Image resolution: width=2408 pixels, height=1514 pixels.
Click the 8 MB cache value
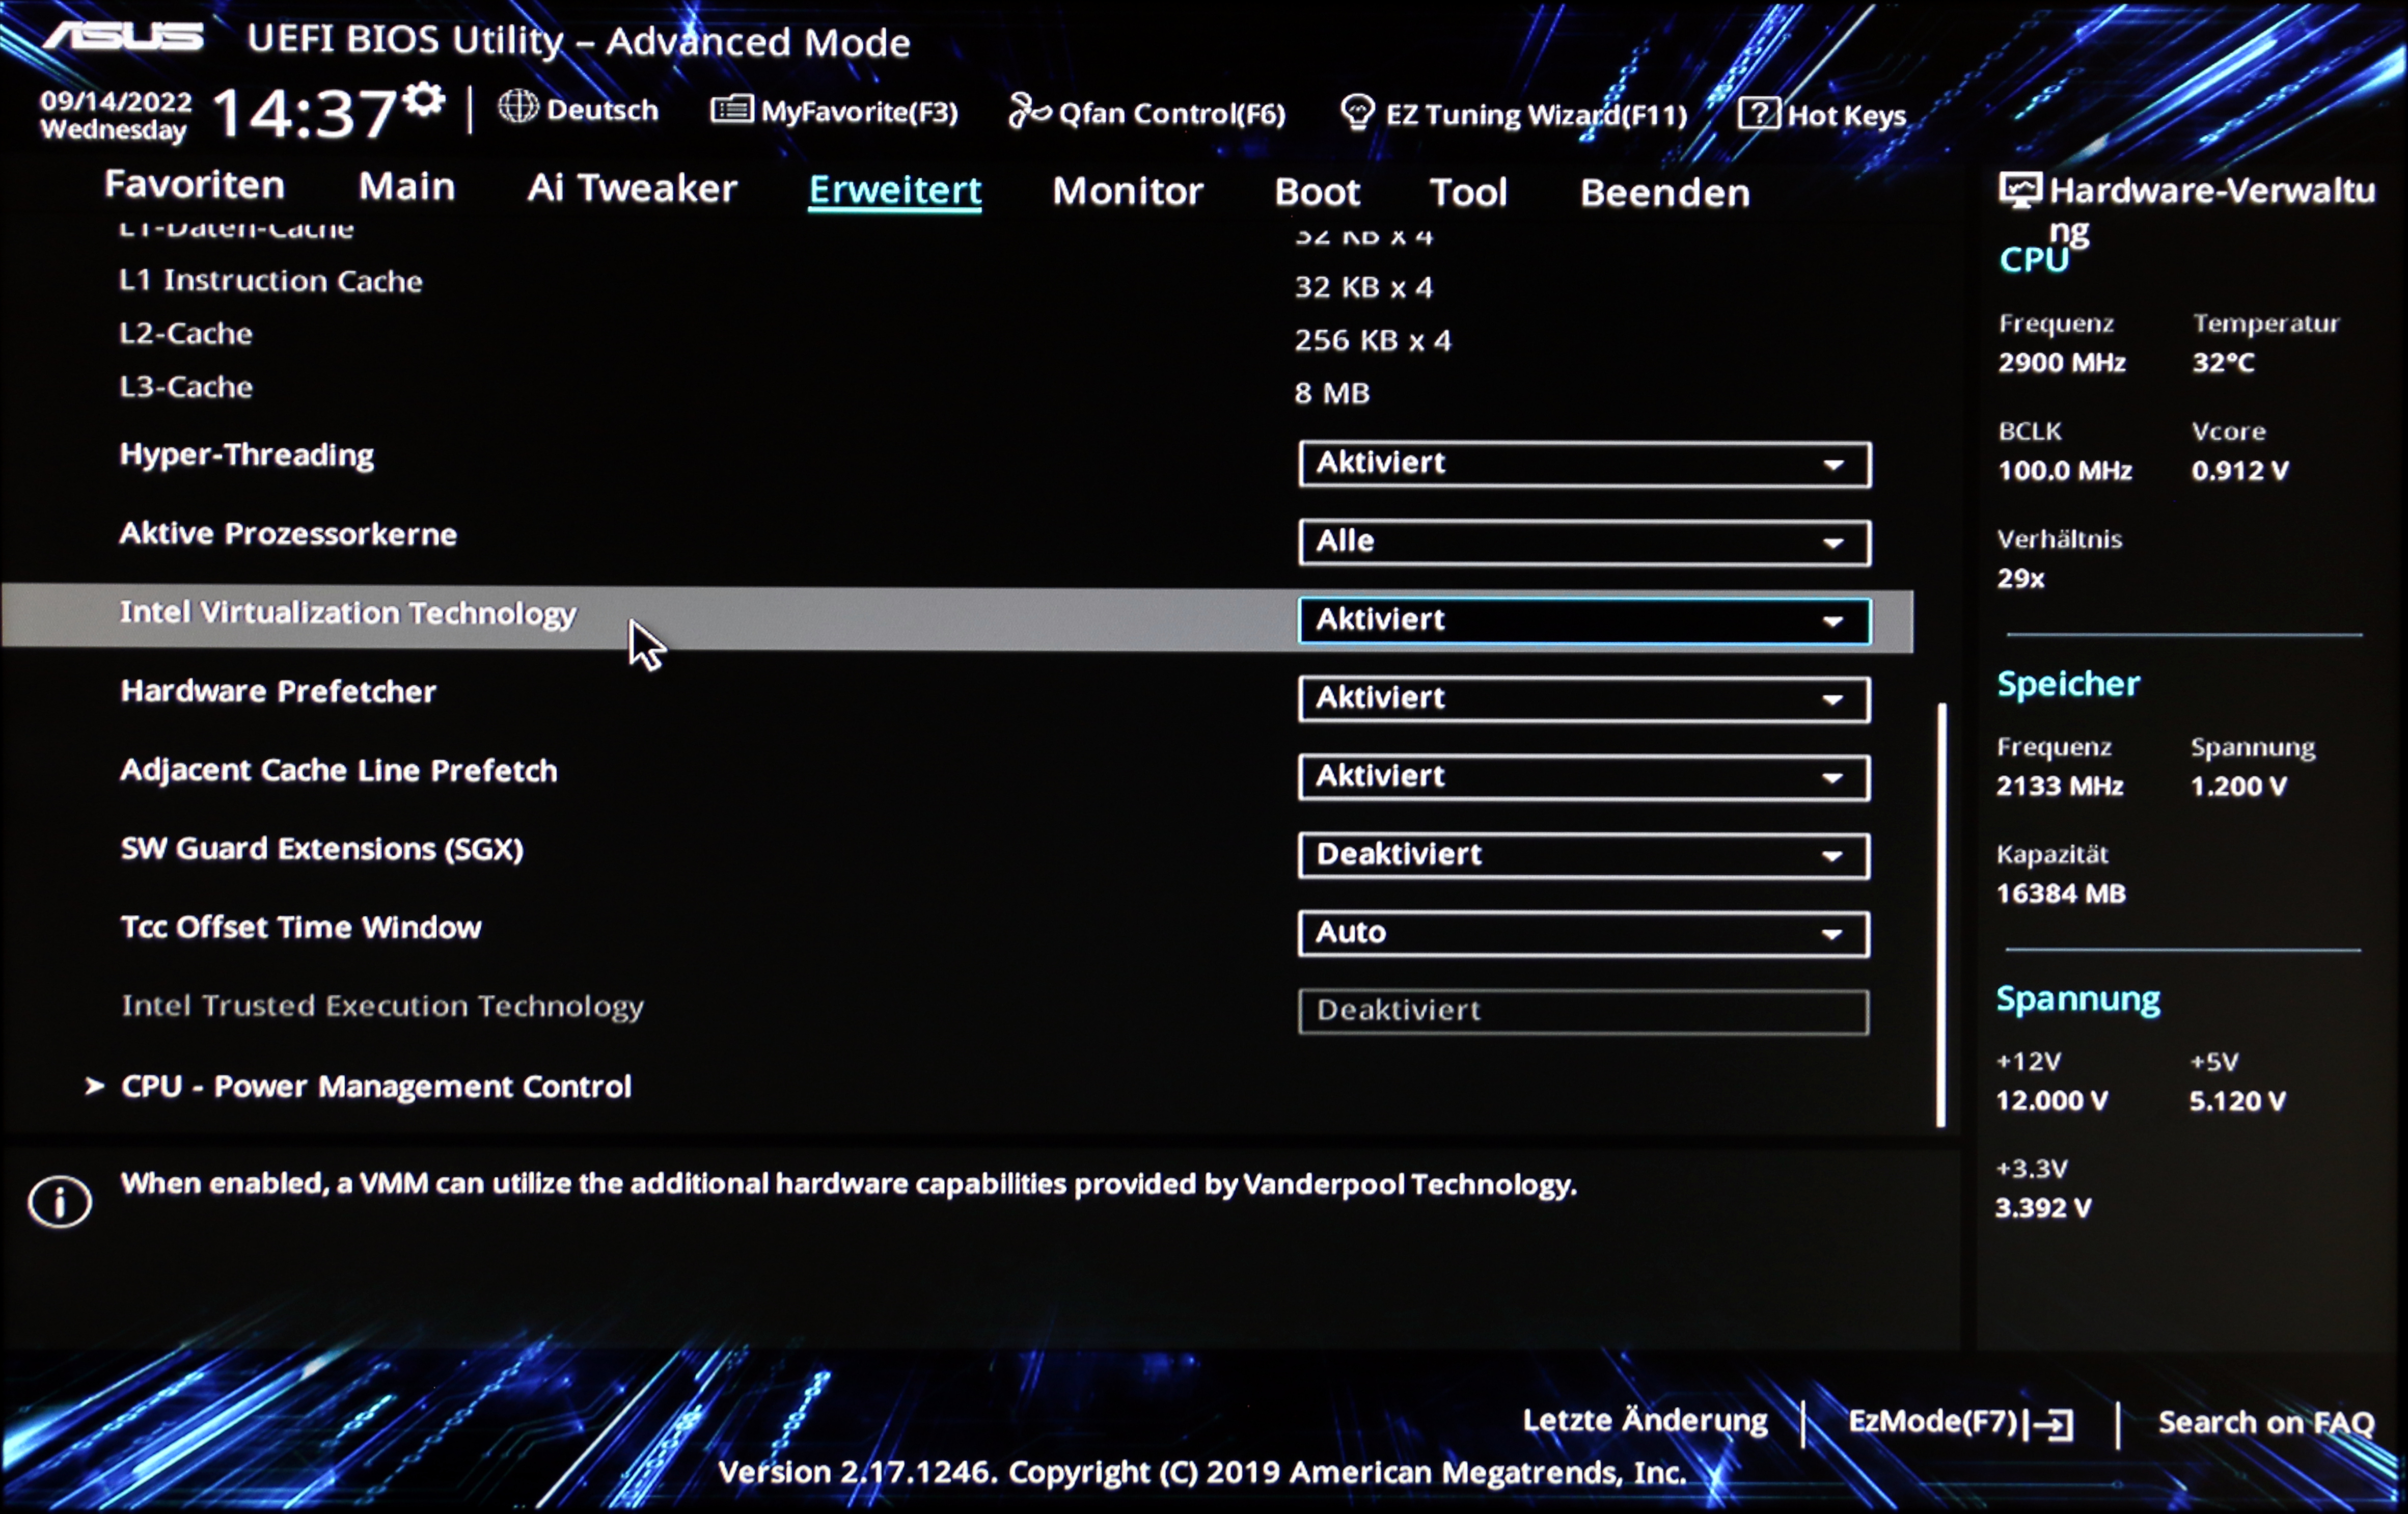click(1332, 393)
